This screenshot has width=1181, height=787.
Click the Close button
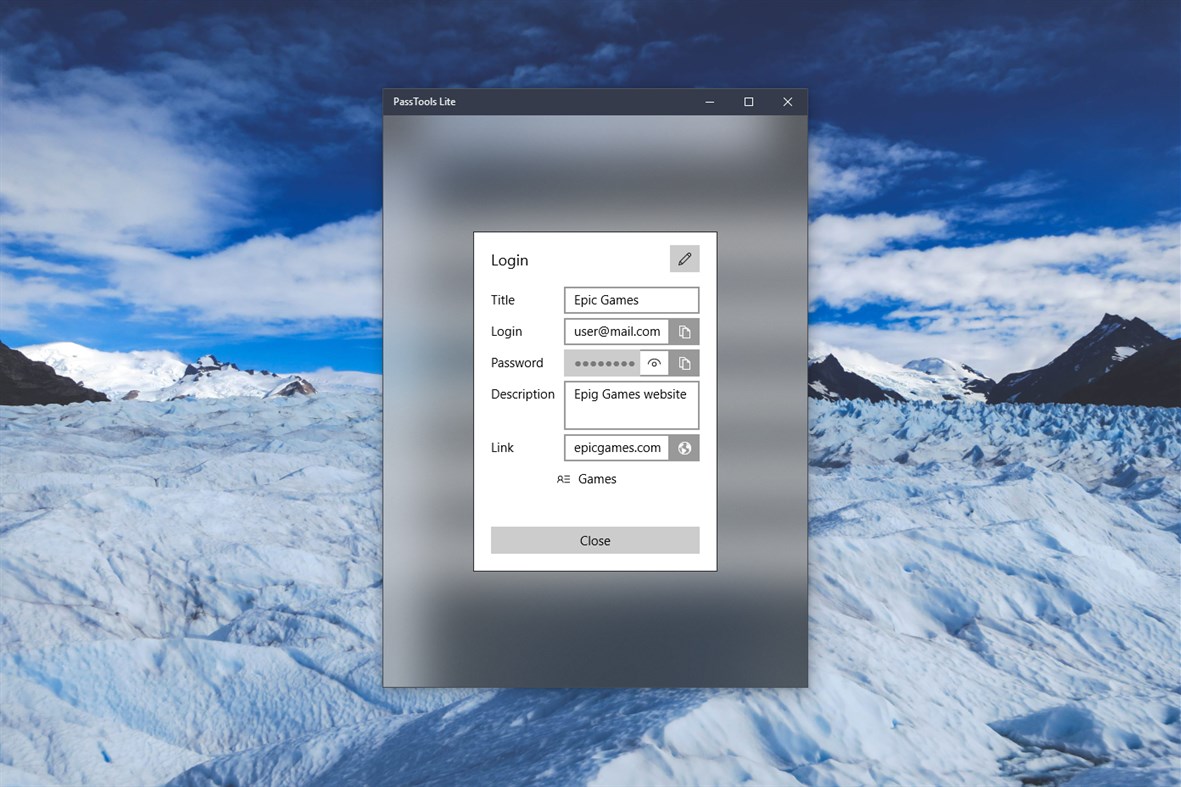click(594, 540)
